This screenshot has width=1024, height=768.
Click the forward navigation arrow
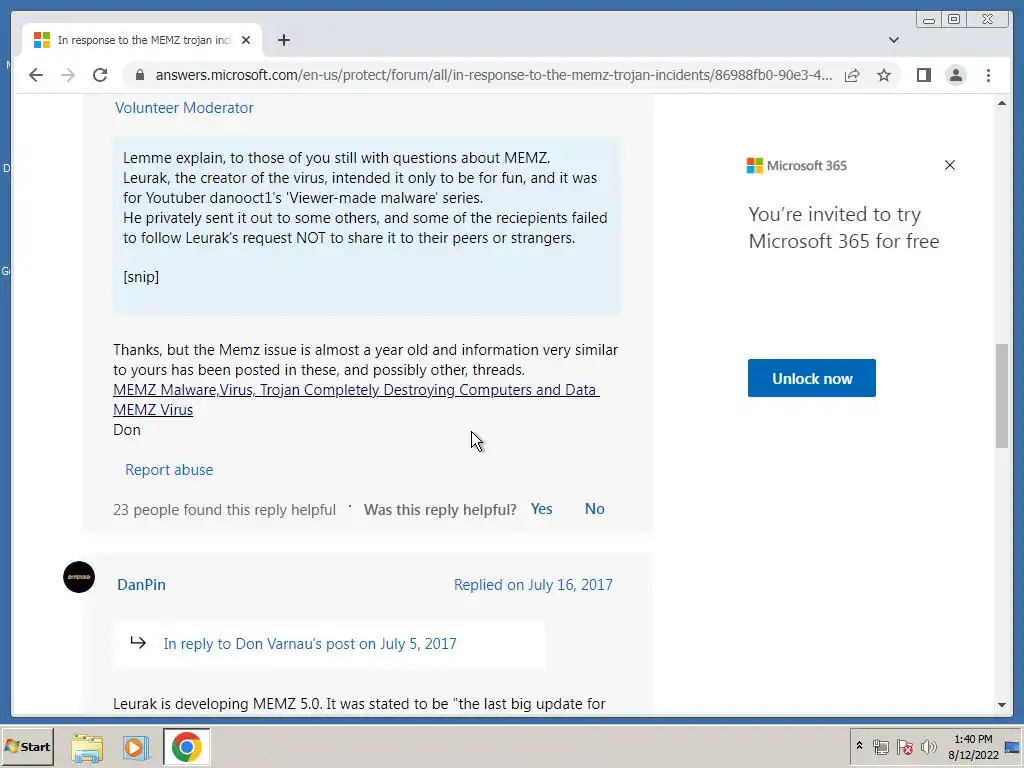point(68,75)
